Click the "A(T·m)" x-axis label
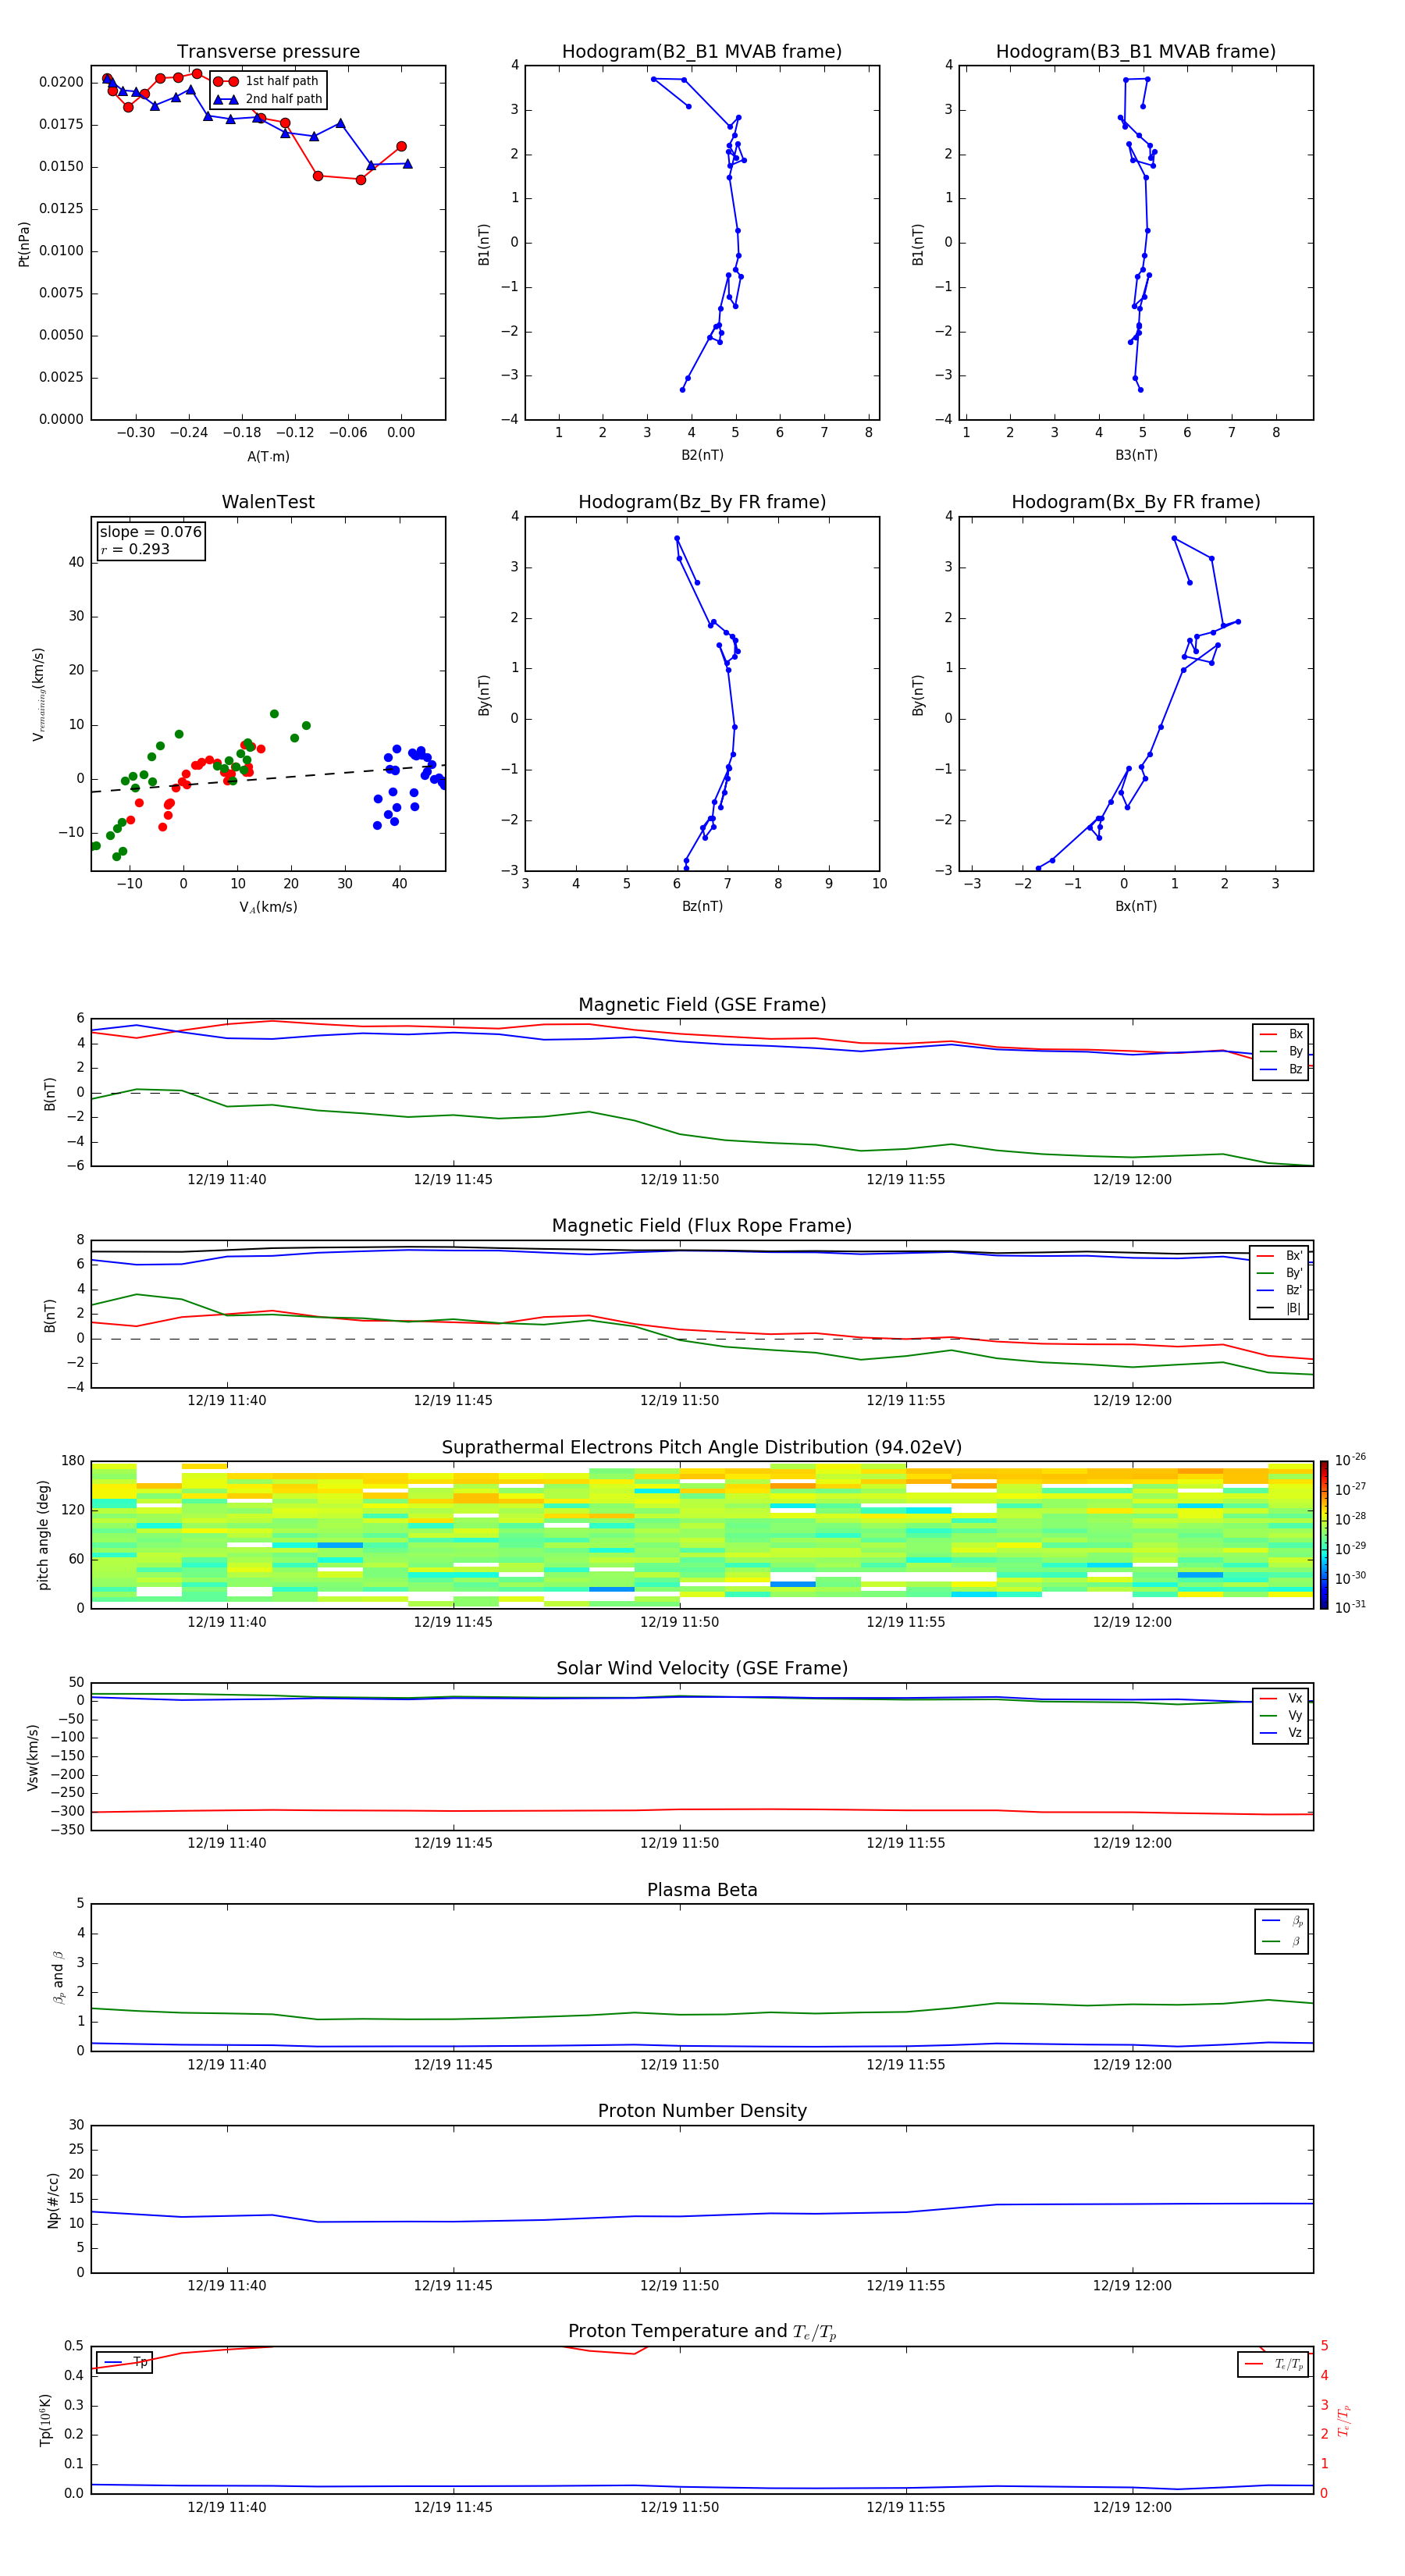The height and width of the screenshot is (2576, 1405). [268, 456]
